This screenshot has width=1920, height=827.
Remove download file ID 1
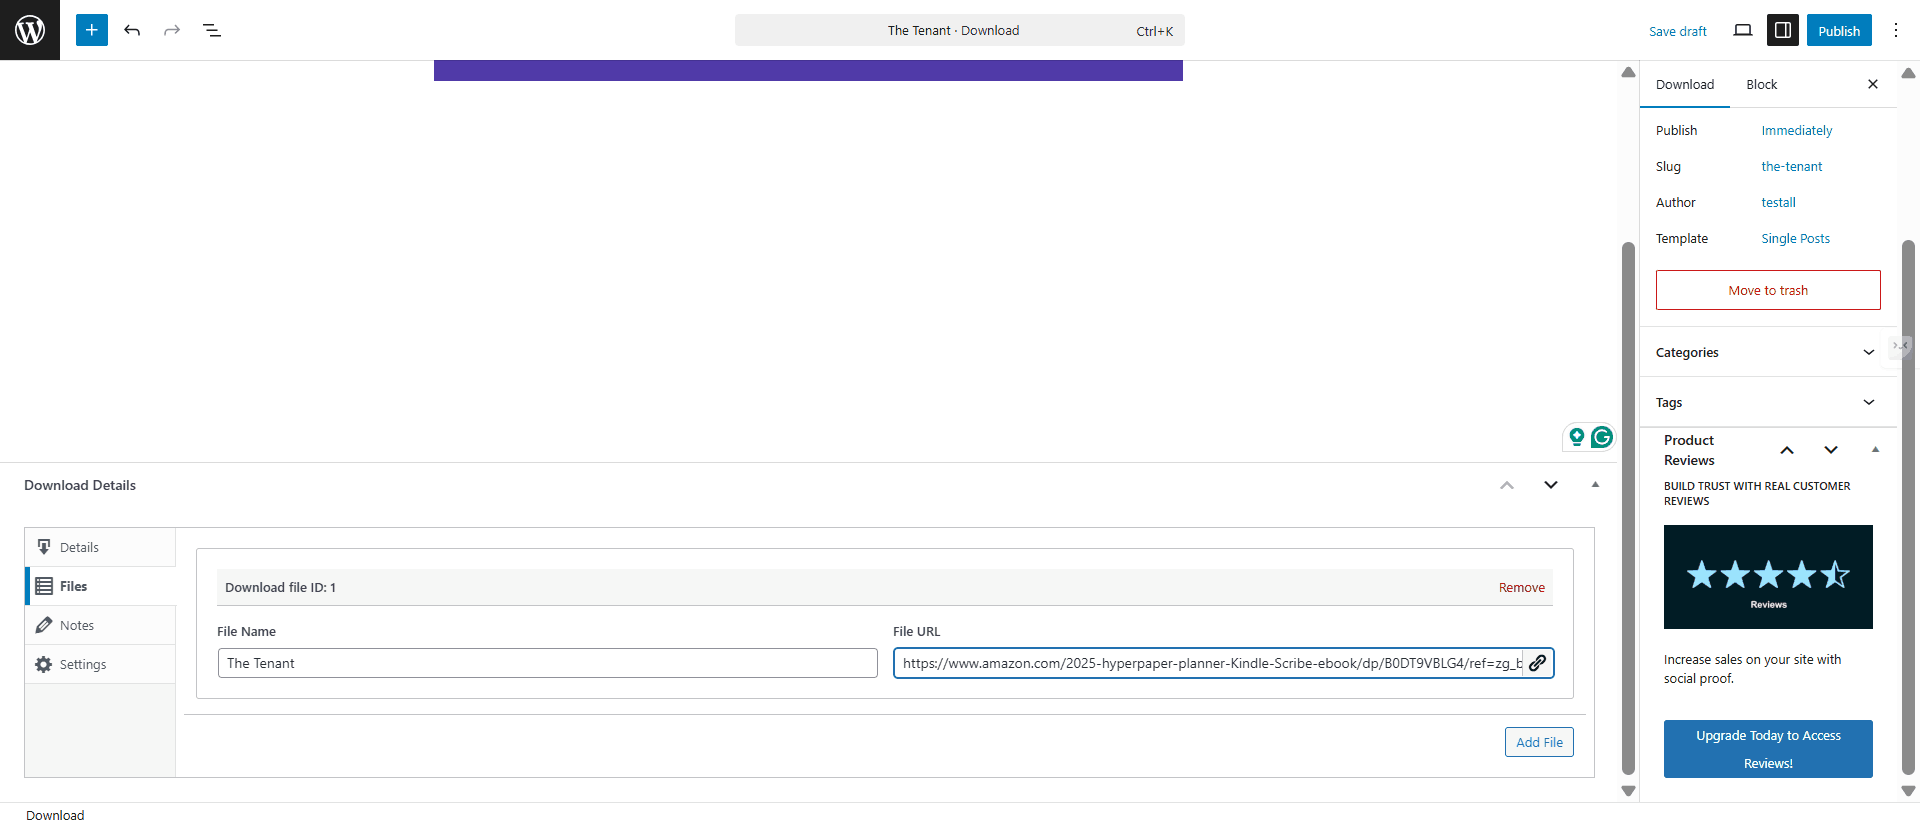(1522, 587)
